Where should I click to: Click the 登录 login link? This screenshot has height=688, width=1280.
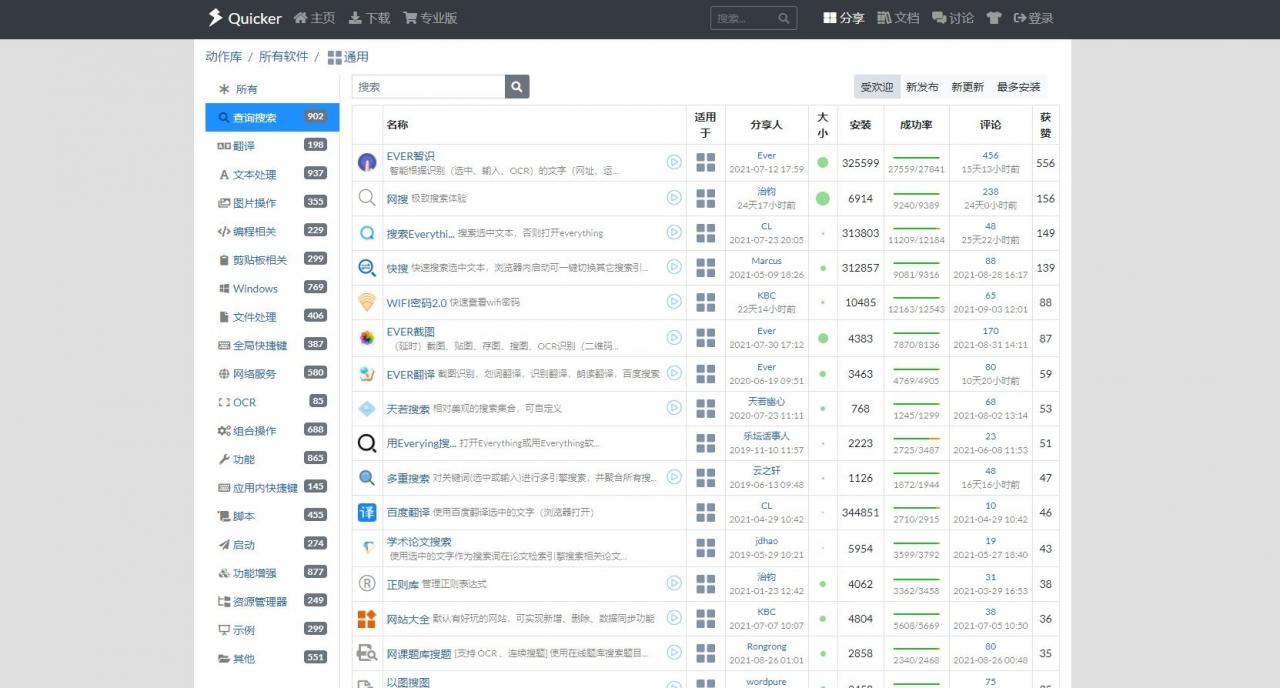pos(1033,18)
